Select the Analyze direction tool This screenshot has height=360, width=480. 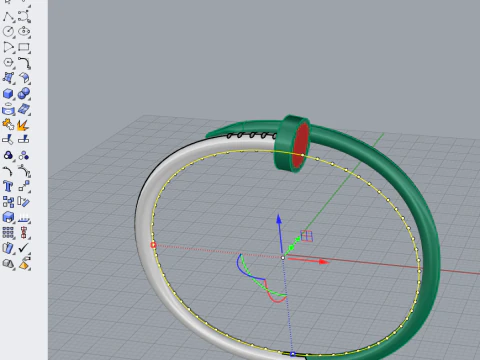pyautogui.click(x=8, y=248)
